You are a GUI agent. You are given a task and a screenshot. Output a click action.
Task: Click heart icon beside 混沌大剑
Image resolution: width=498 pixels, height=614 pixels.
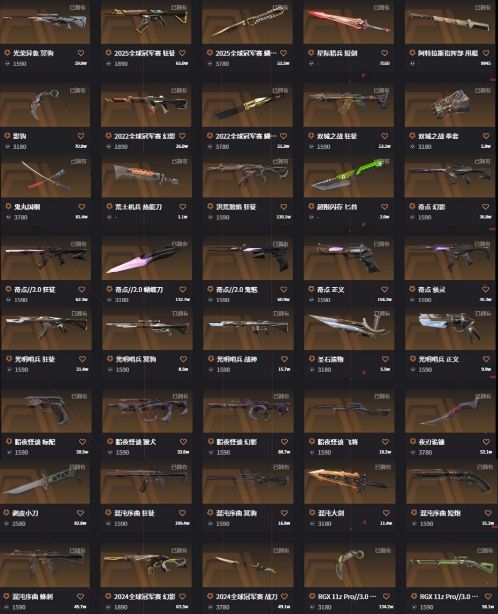[x=386, y=513]
